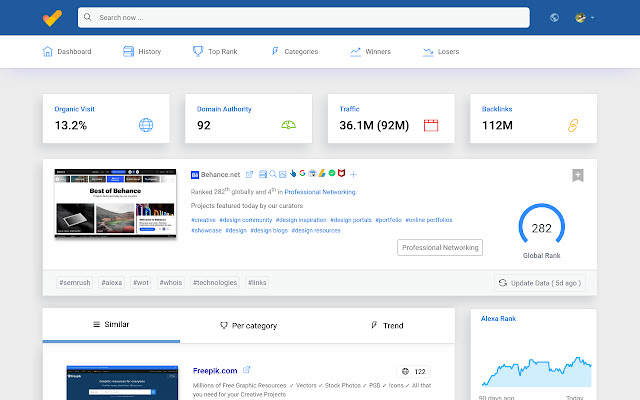Screen dimensions: 640x400
Task: Switch to the Trend tab
Action: pos(387,325)
